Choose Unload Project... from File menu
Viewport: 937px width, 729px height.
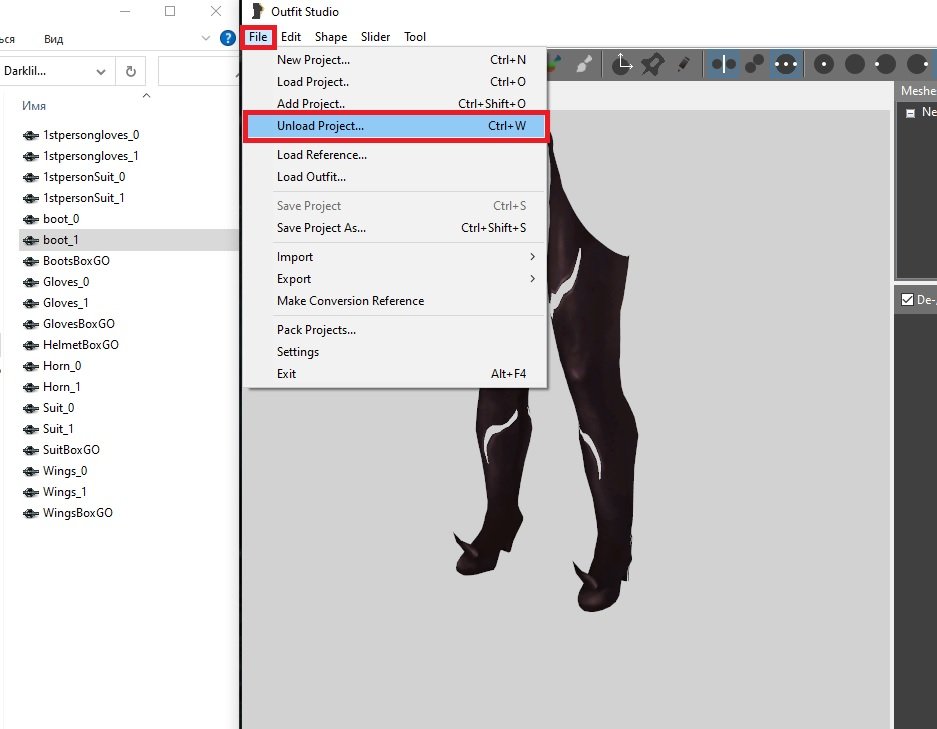tap(320, 127)
